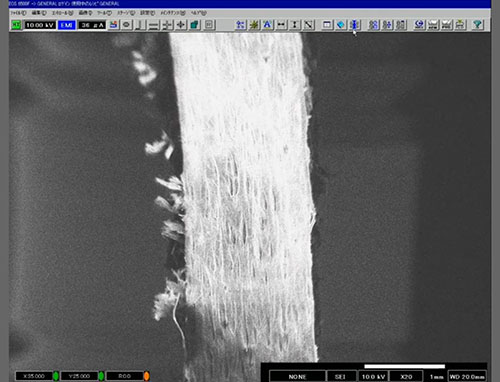Click the vertical measurement arrow icon
The image size is (500, 382).
[295, 25]
